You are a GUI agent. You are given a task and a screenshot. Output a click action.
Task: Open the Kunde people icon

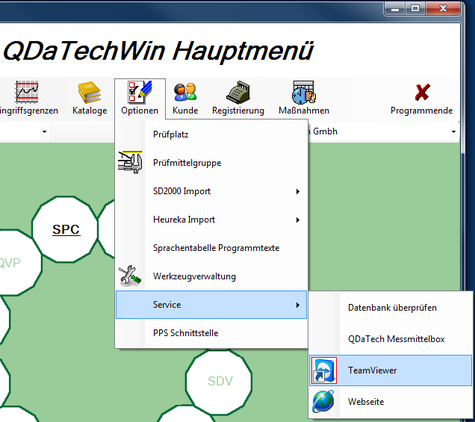[185, 92]
